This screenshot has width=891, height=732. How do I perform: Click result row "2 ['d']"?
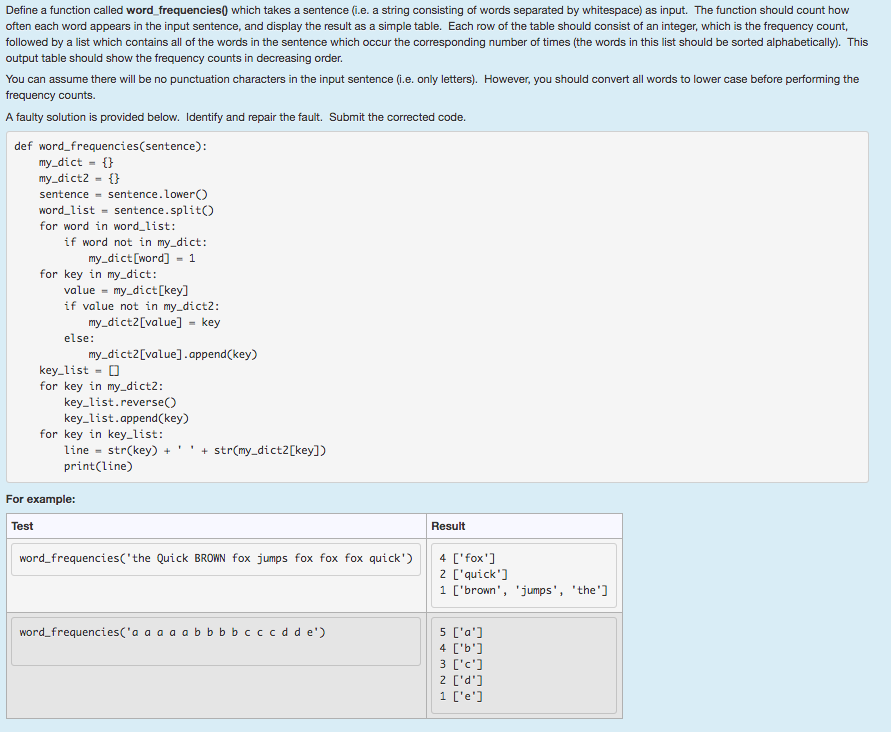click(461, 680)
